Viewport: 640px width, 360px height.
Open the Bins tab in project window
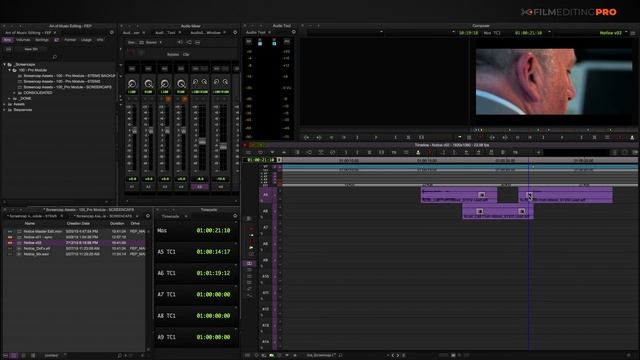[7, 40]
